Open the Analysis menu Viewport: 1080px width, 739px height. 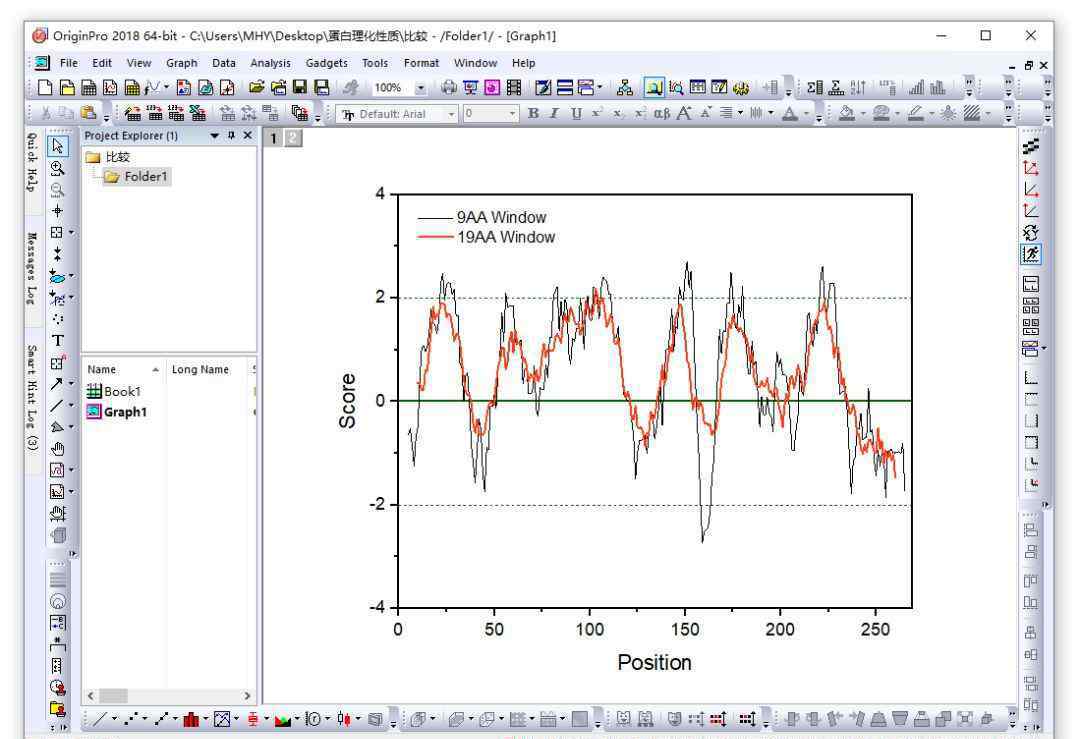click(x=271, y=63)
